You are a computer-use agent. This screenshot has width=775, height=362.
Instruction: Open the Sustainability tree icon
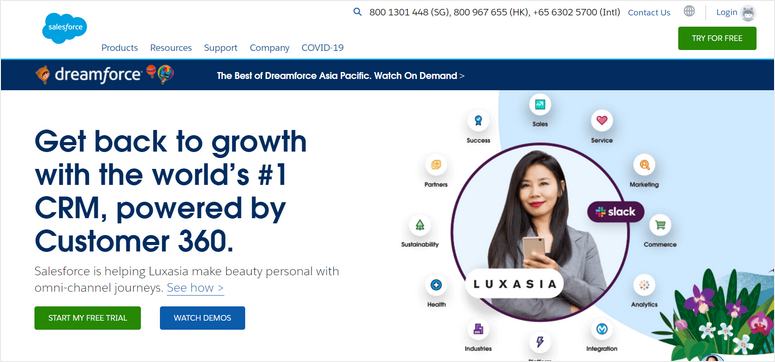(x=420, y=225)
